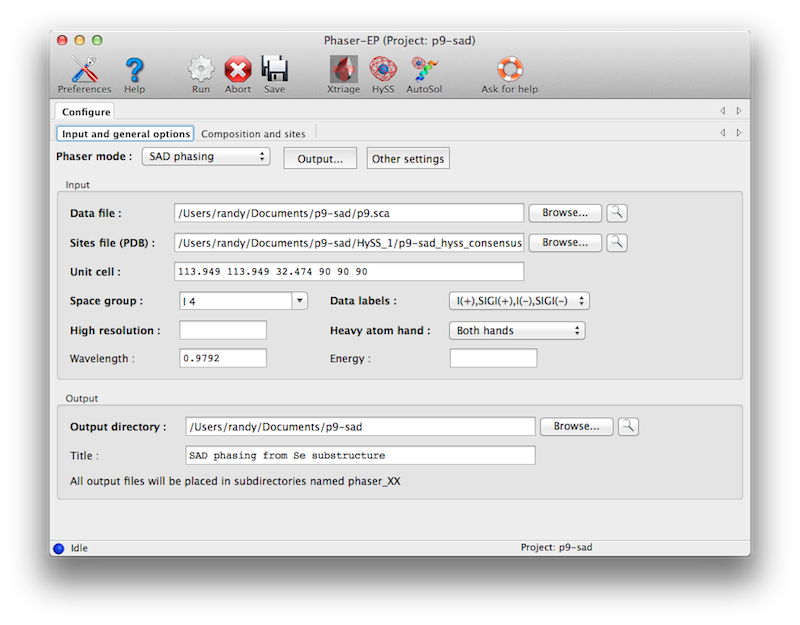
Task: Switch to Composition and sites tab
Action: [254, 134]
